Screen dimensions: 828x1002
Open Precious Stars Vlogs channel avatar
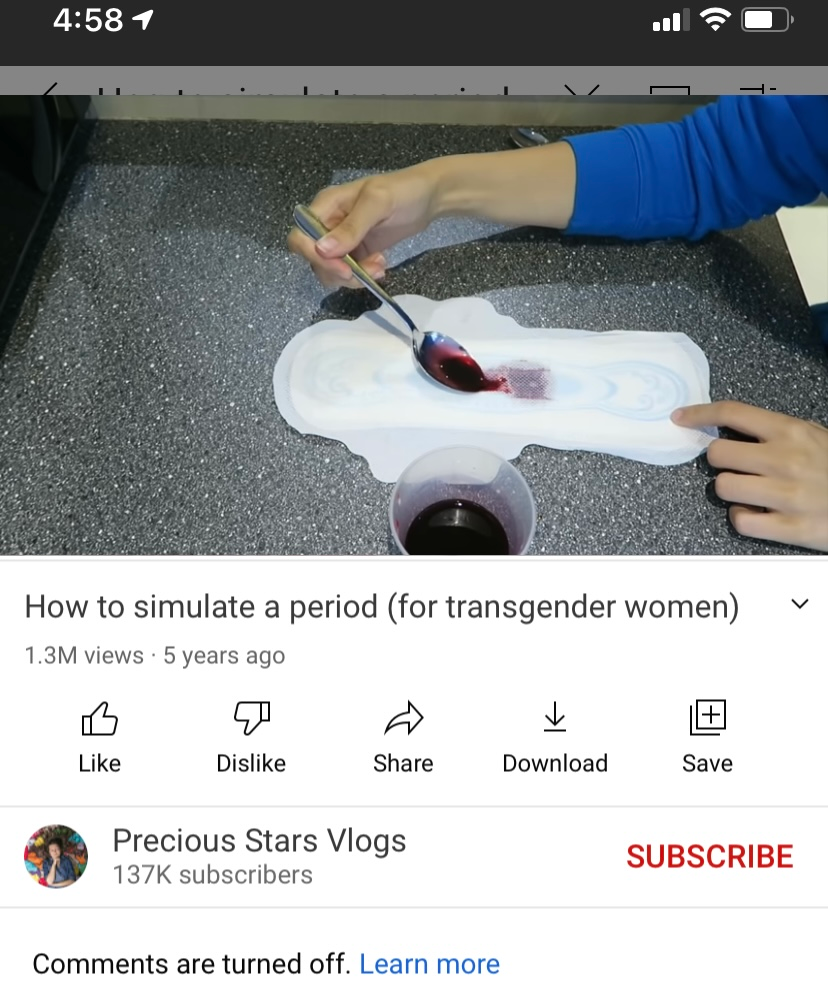56,856
